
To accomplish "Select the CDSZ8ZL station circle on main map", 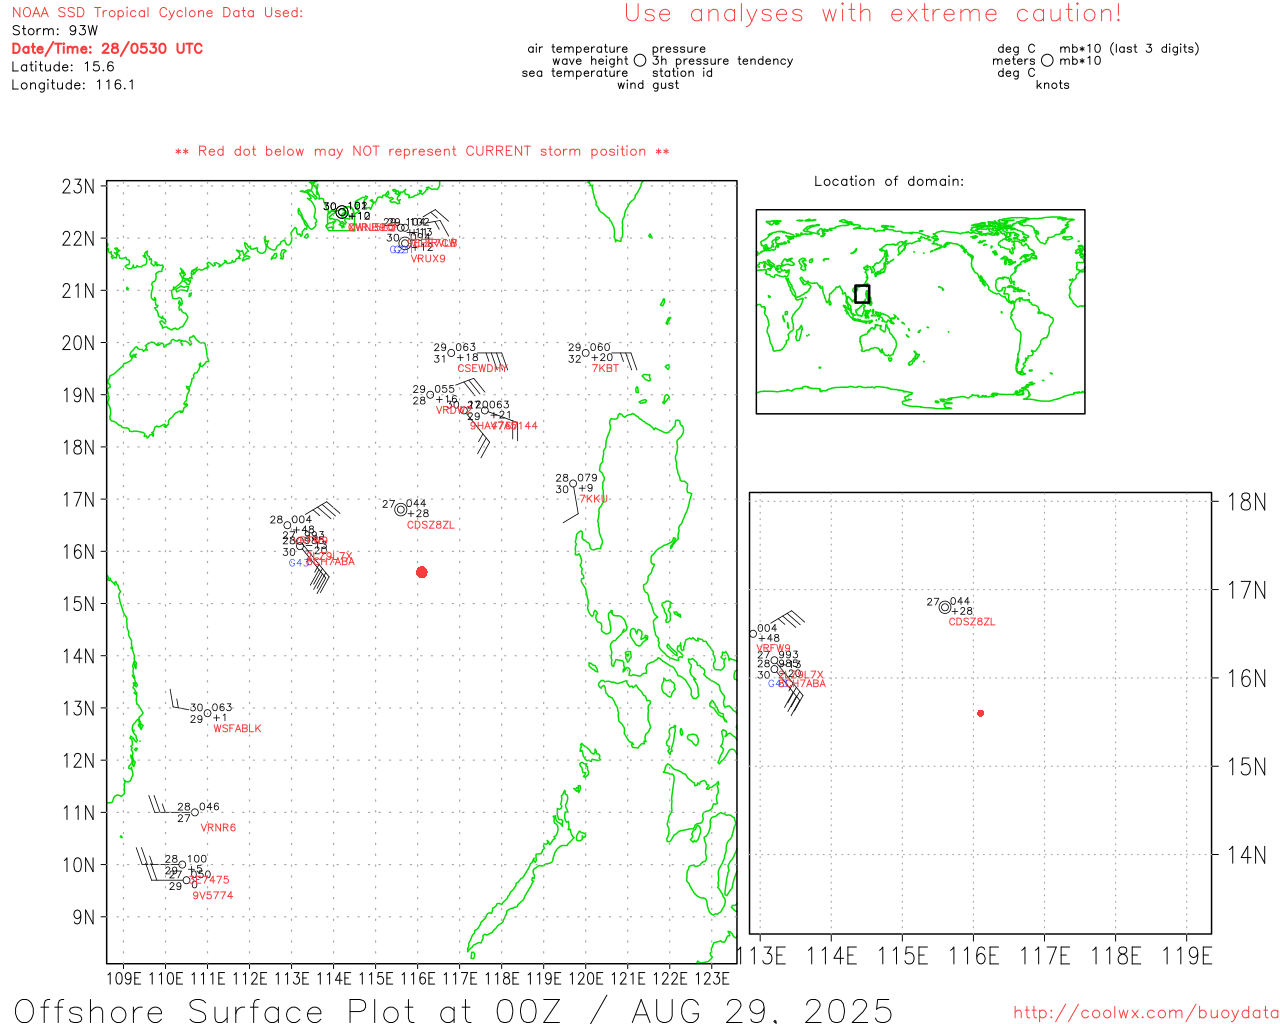I will [x=401, y=509].
